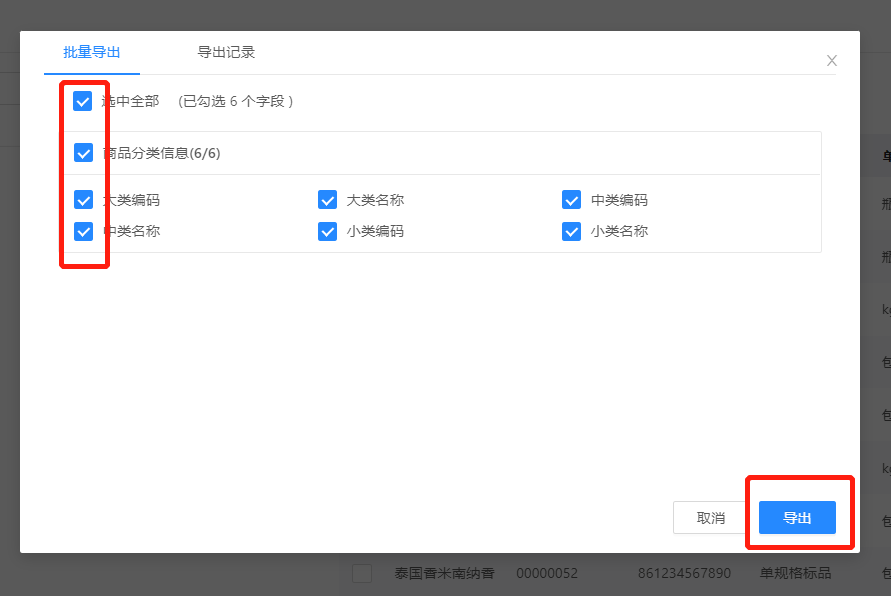Click the 已勾选 6 个字段 summary text
The image size is (891, 596).
(x=235, y=102)
